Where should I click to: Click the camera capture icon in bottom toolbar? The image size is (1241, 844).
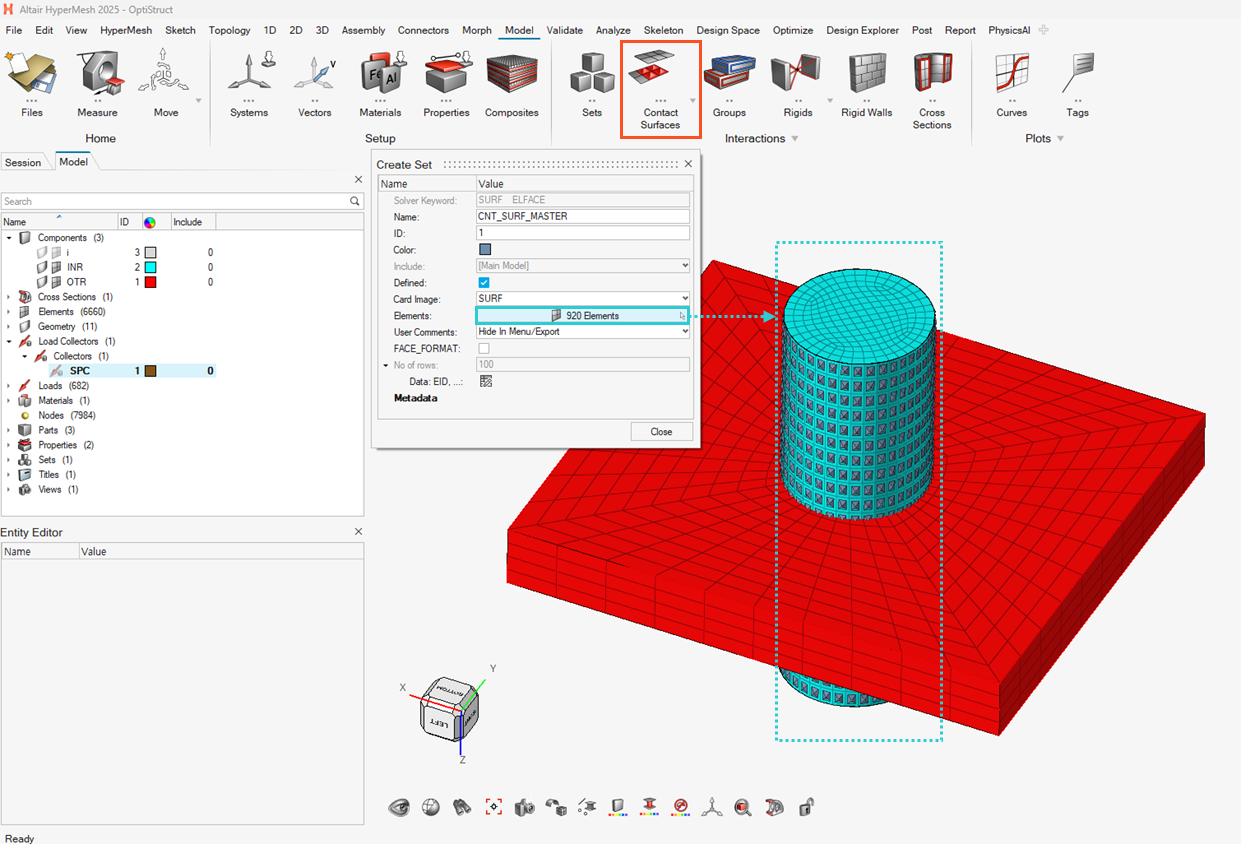point(525,806)
